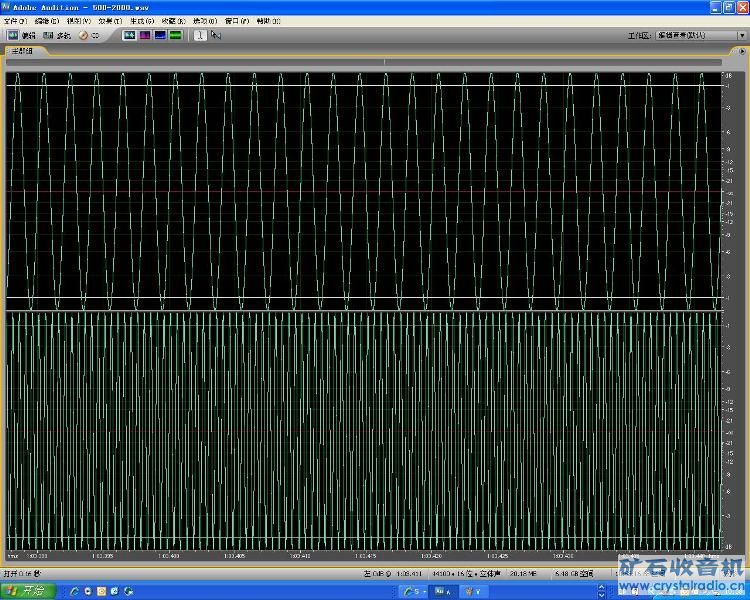This screenshot has width=750, height=600.
Task: Open the Windows 开始 Start button
Action: [28, 591]
